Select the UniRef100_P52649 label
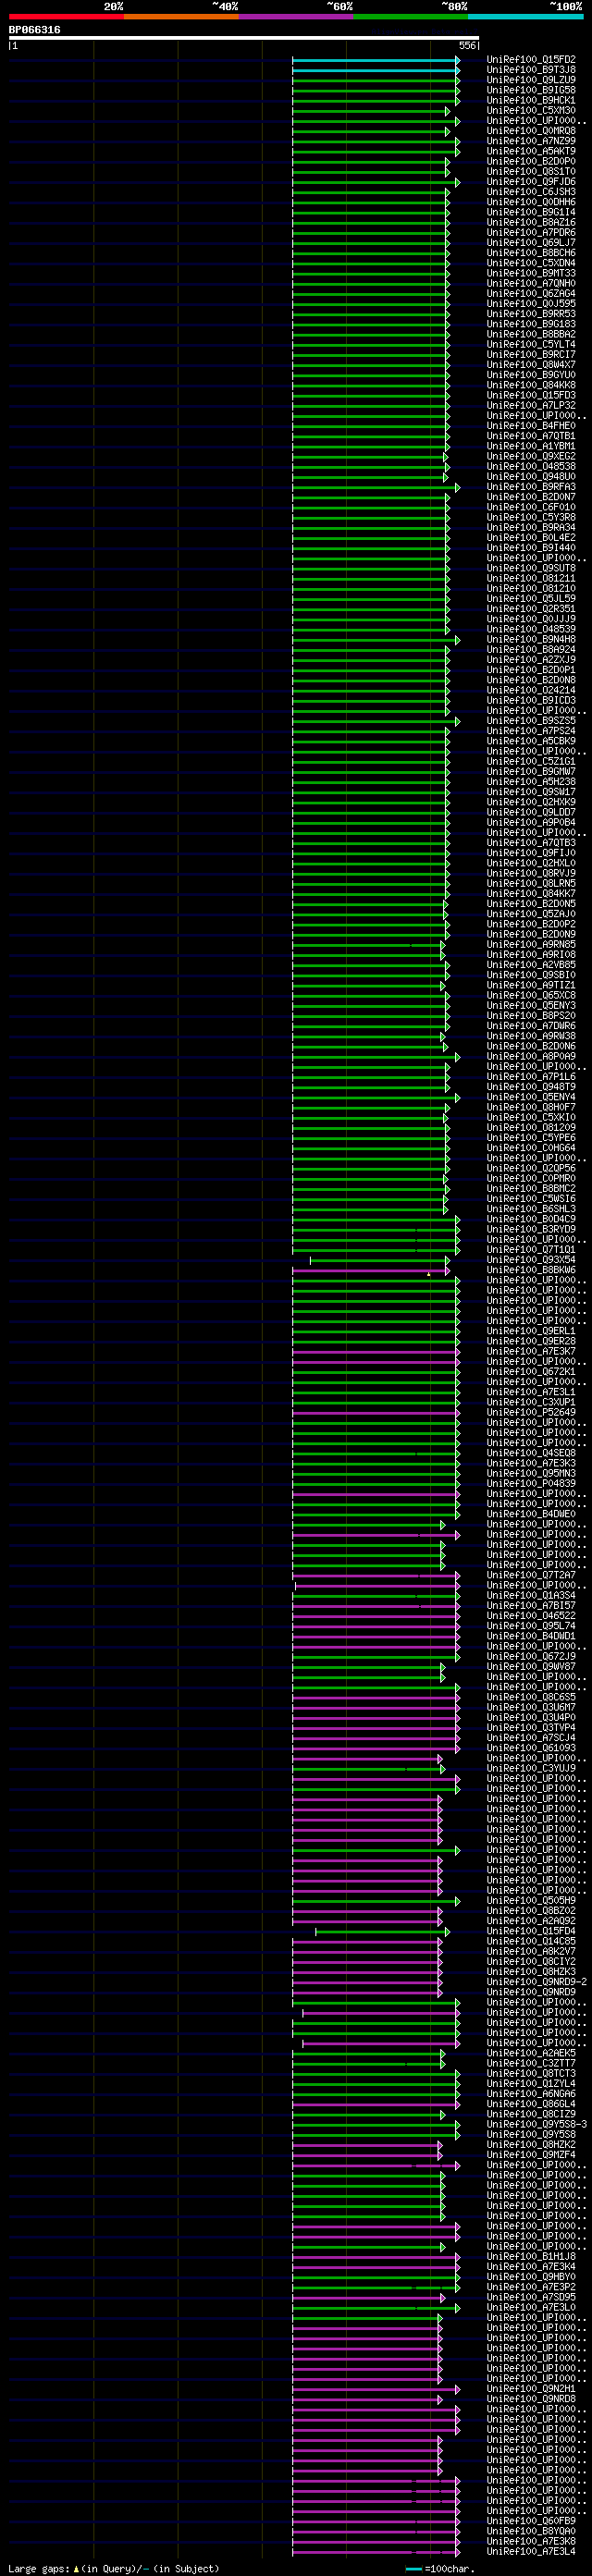 (531, 1412)
